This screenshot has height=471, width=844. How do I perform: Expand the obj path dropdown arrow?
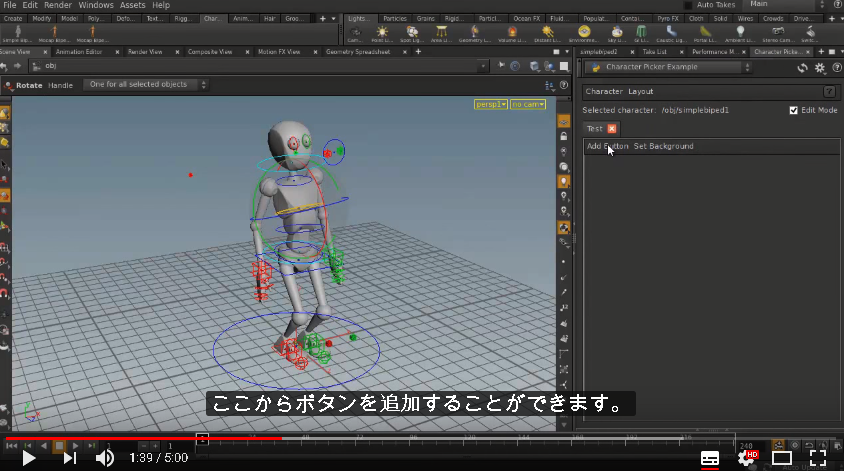483,66
